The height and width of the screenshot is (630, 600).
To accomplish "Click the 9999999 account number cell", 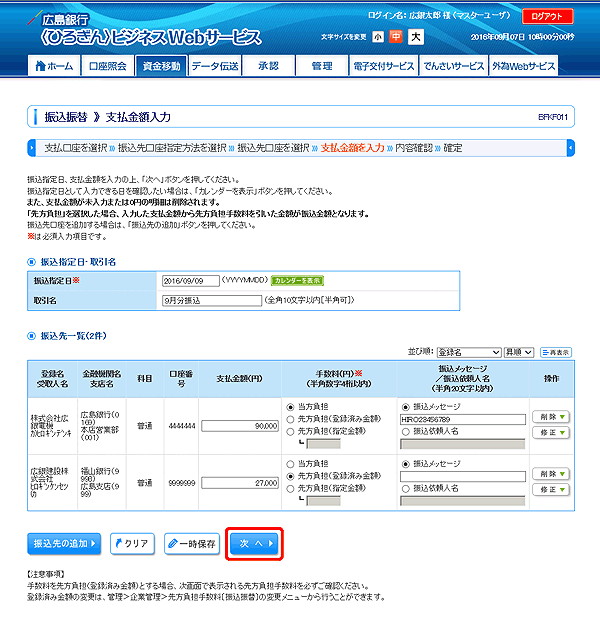I will pyautogui.click(x=182, y=483).
